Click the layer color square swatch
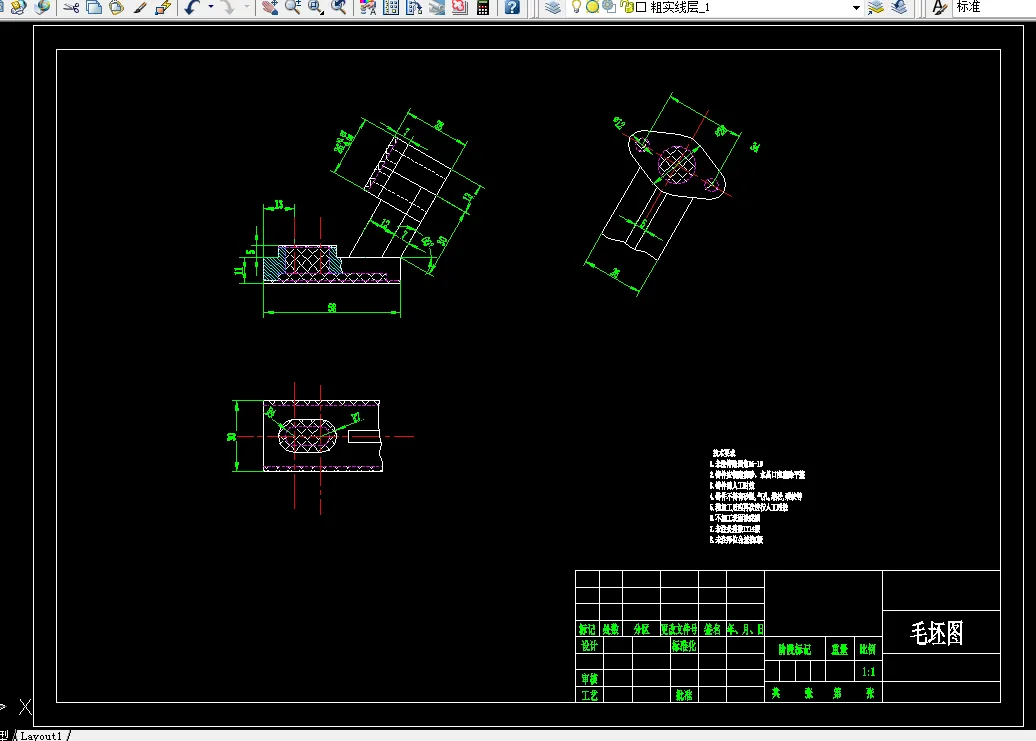The width and height of the screenshot is (1036, 741). (x=641, y=7)
